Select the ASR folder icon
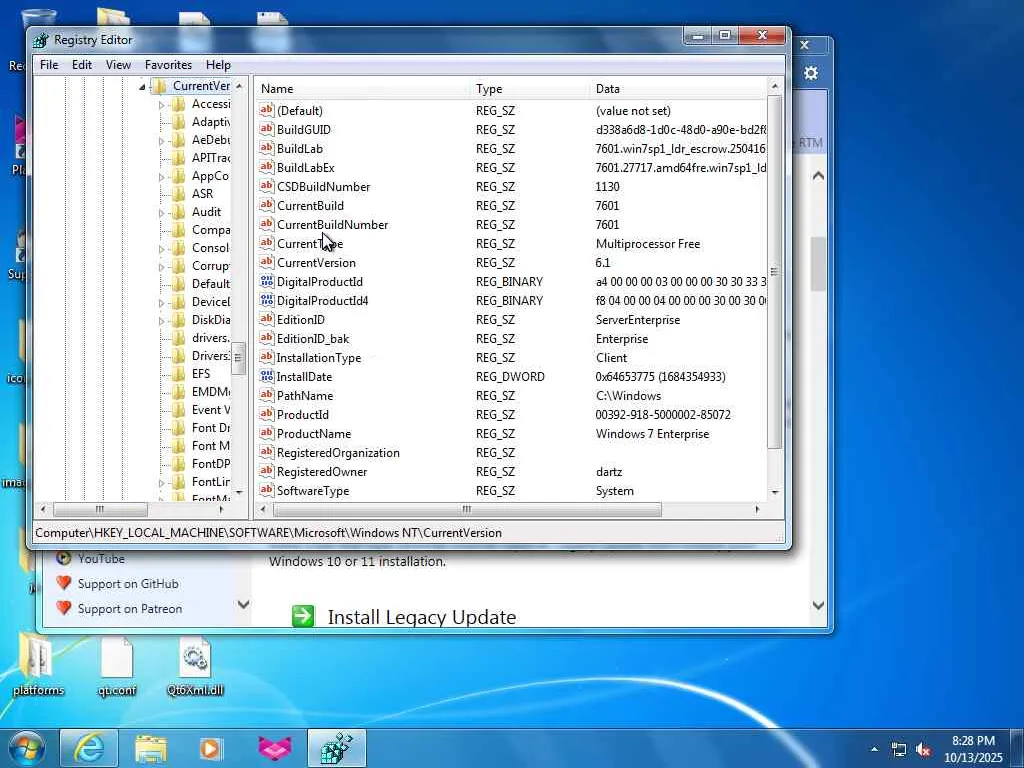 click(x=178, y=194)
